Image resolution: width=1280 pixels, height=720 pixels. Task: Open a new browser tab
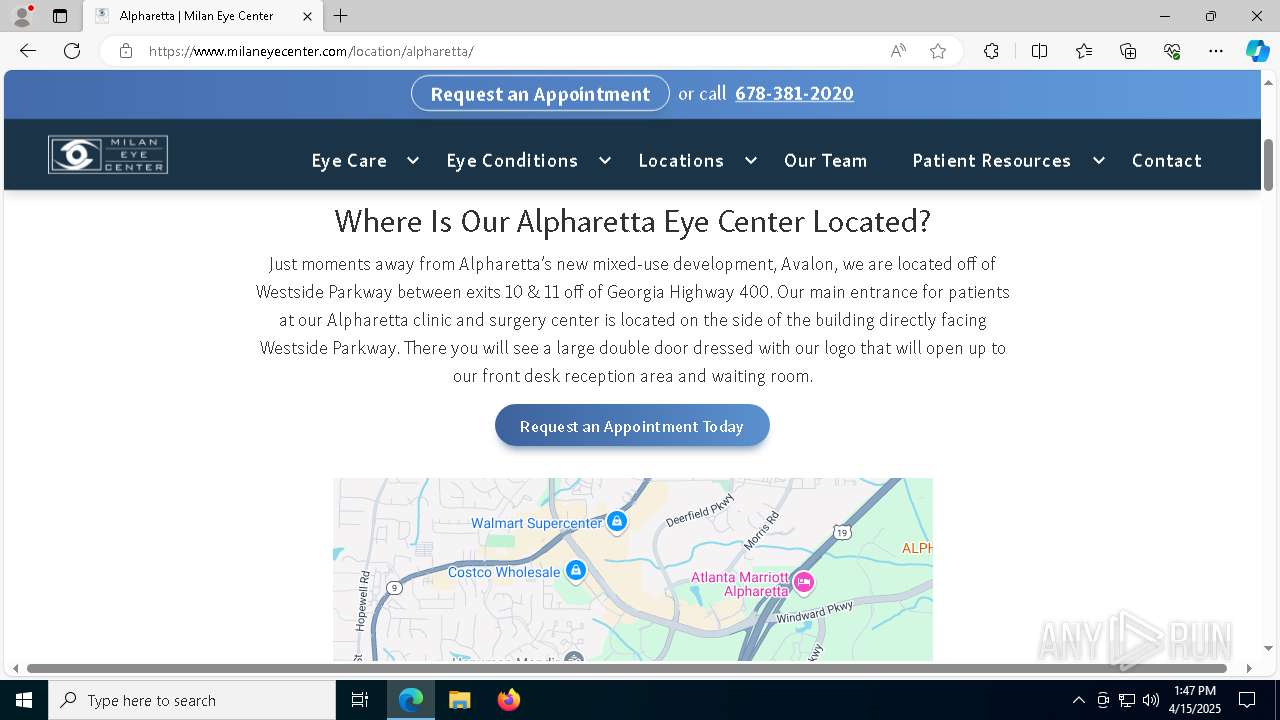pos(341,16)
